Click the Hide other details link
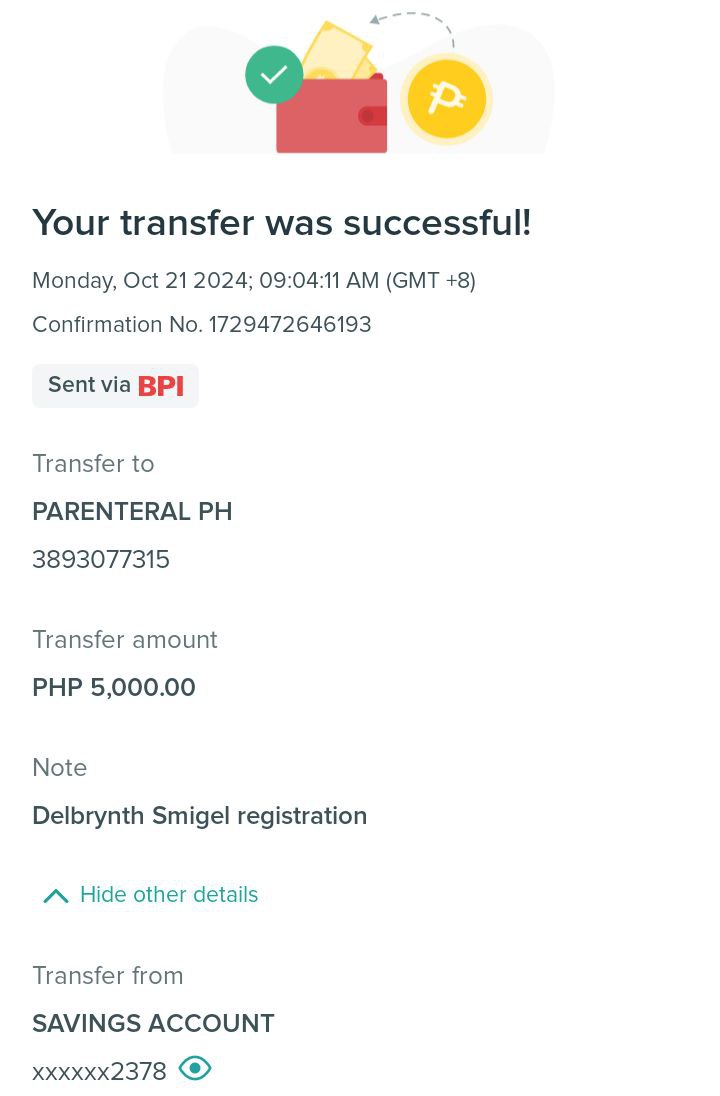 click(x=169, y=895)
